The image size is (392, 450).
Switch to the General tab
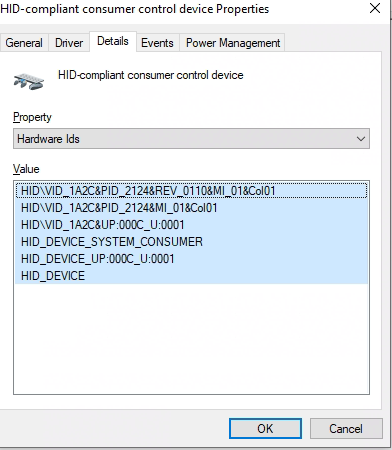pos(24,43)
